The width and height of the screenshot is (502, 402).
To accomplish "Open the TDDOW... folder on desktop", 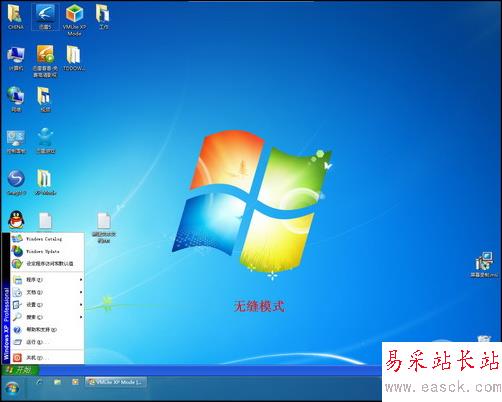I will [x=74, y=58].
